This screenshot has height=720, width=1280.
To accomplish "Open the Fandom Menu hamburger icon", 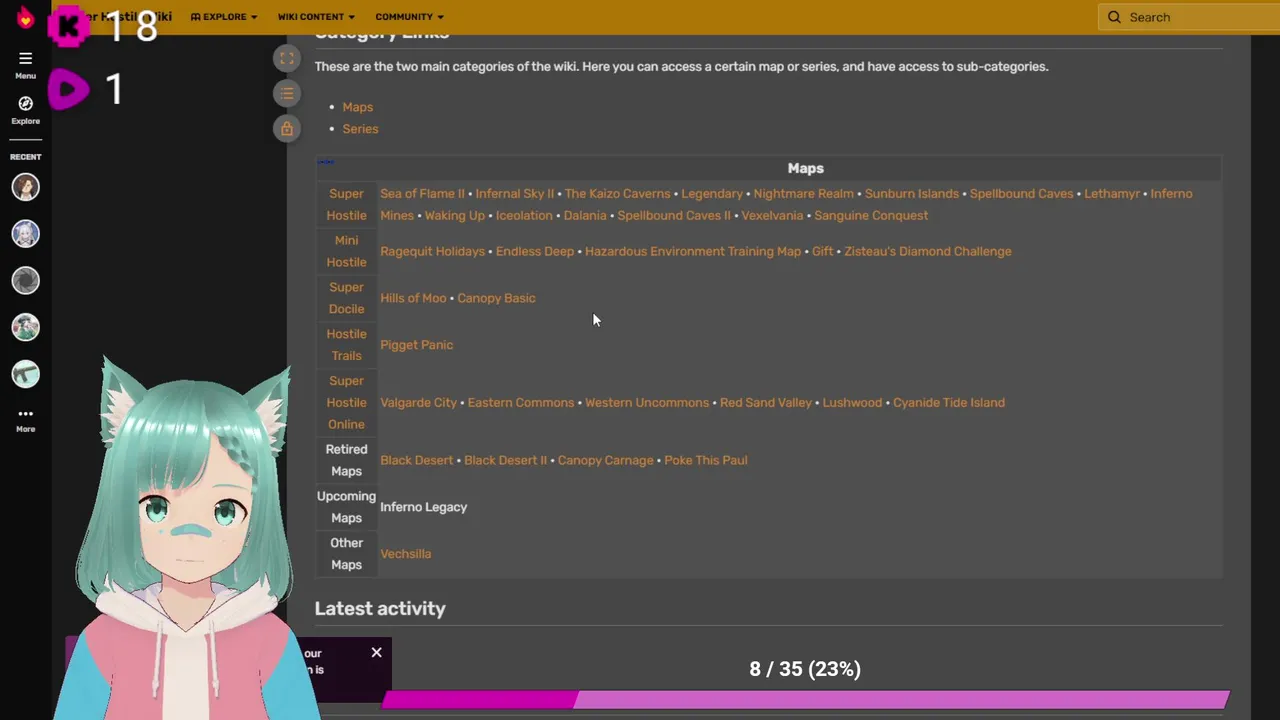I will point(25,58).
